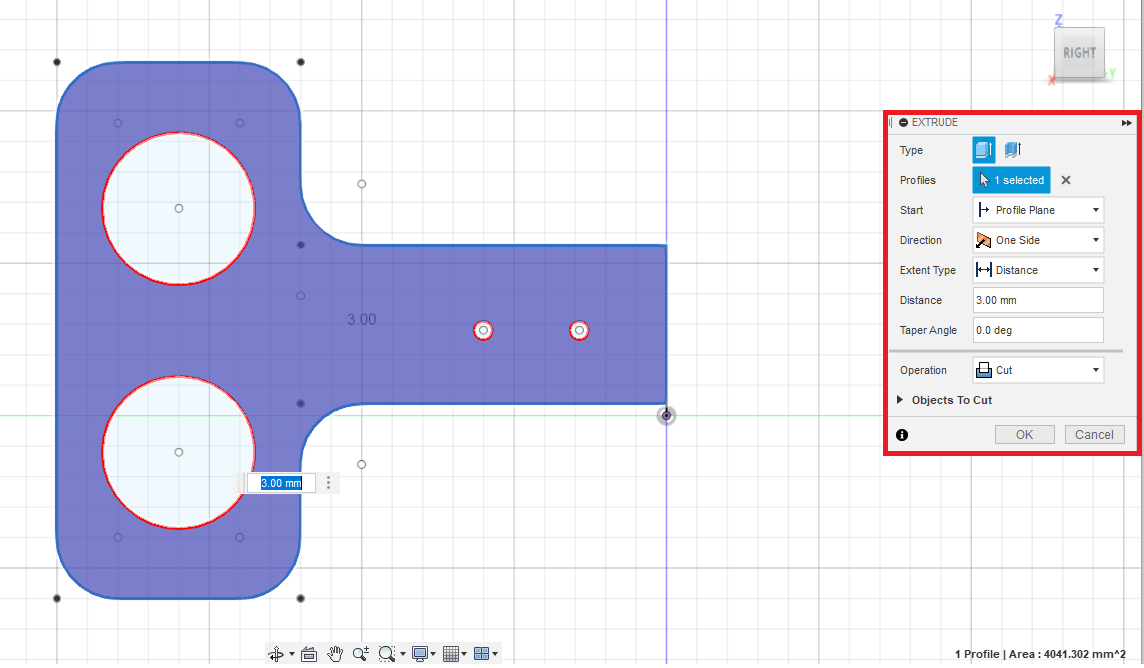Click the on-canvas 3.00 mm distance input
1144x668 pixels.
coord(281,483)
